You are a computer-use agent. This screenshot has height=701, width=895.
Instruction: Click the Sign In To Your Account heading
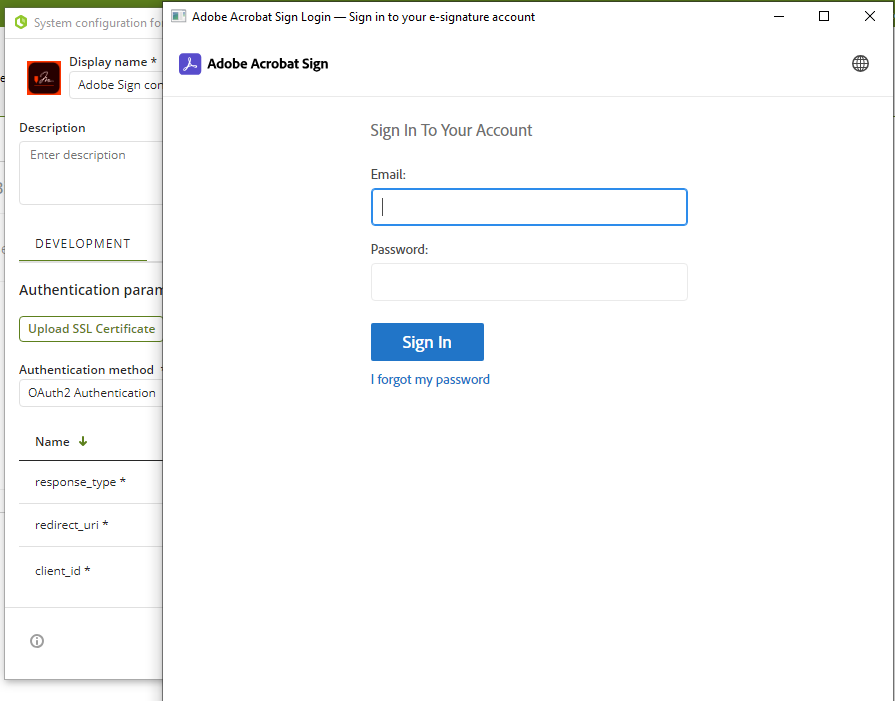tap(451, 130)
